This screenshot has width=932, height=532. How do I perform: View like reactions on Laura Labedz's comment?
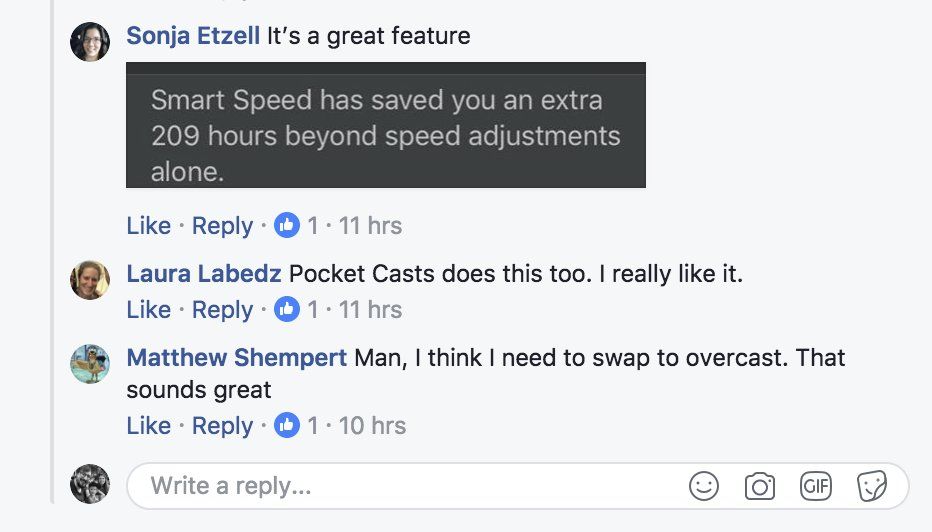[296, 310]
